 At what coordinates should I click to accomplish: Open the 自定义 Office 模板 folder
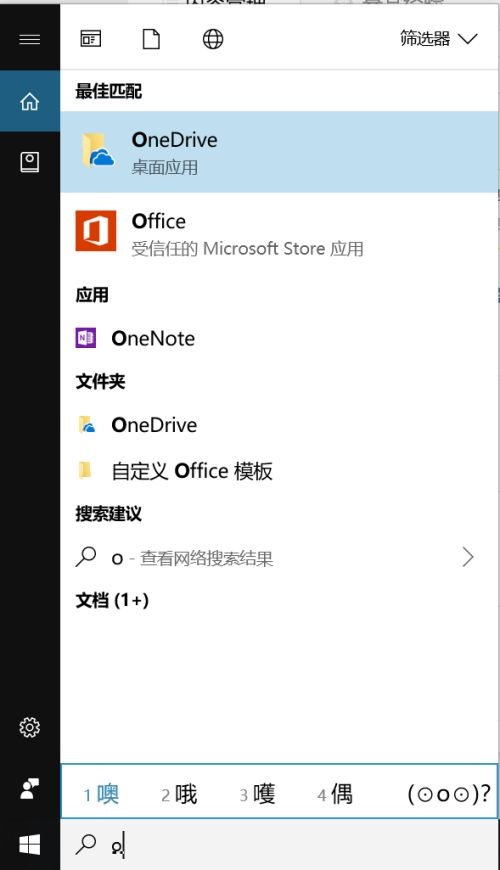point(279,471)
